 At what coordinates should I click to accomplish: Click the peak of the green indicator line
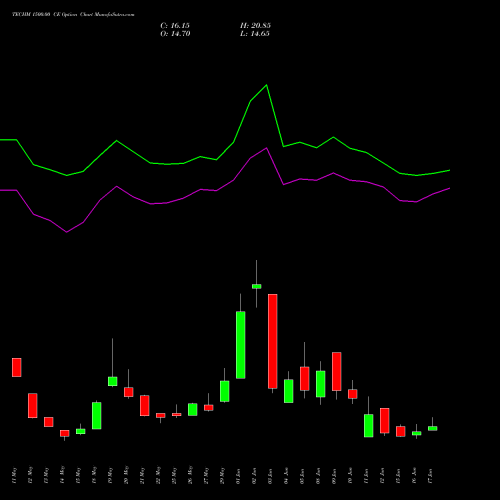pyautogui.click(x=266, y=85)
